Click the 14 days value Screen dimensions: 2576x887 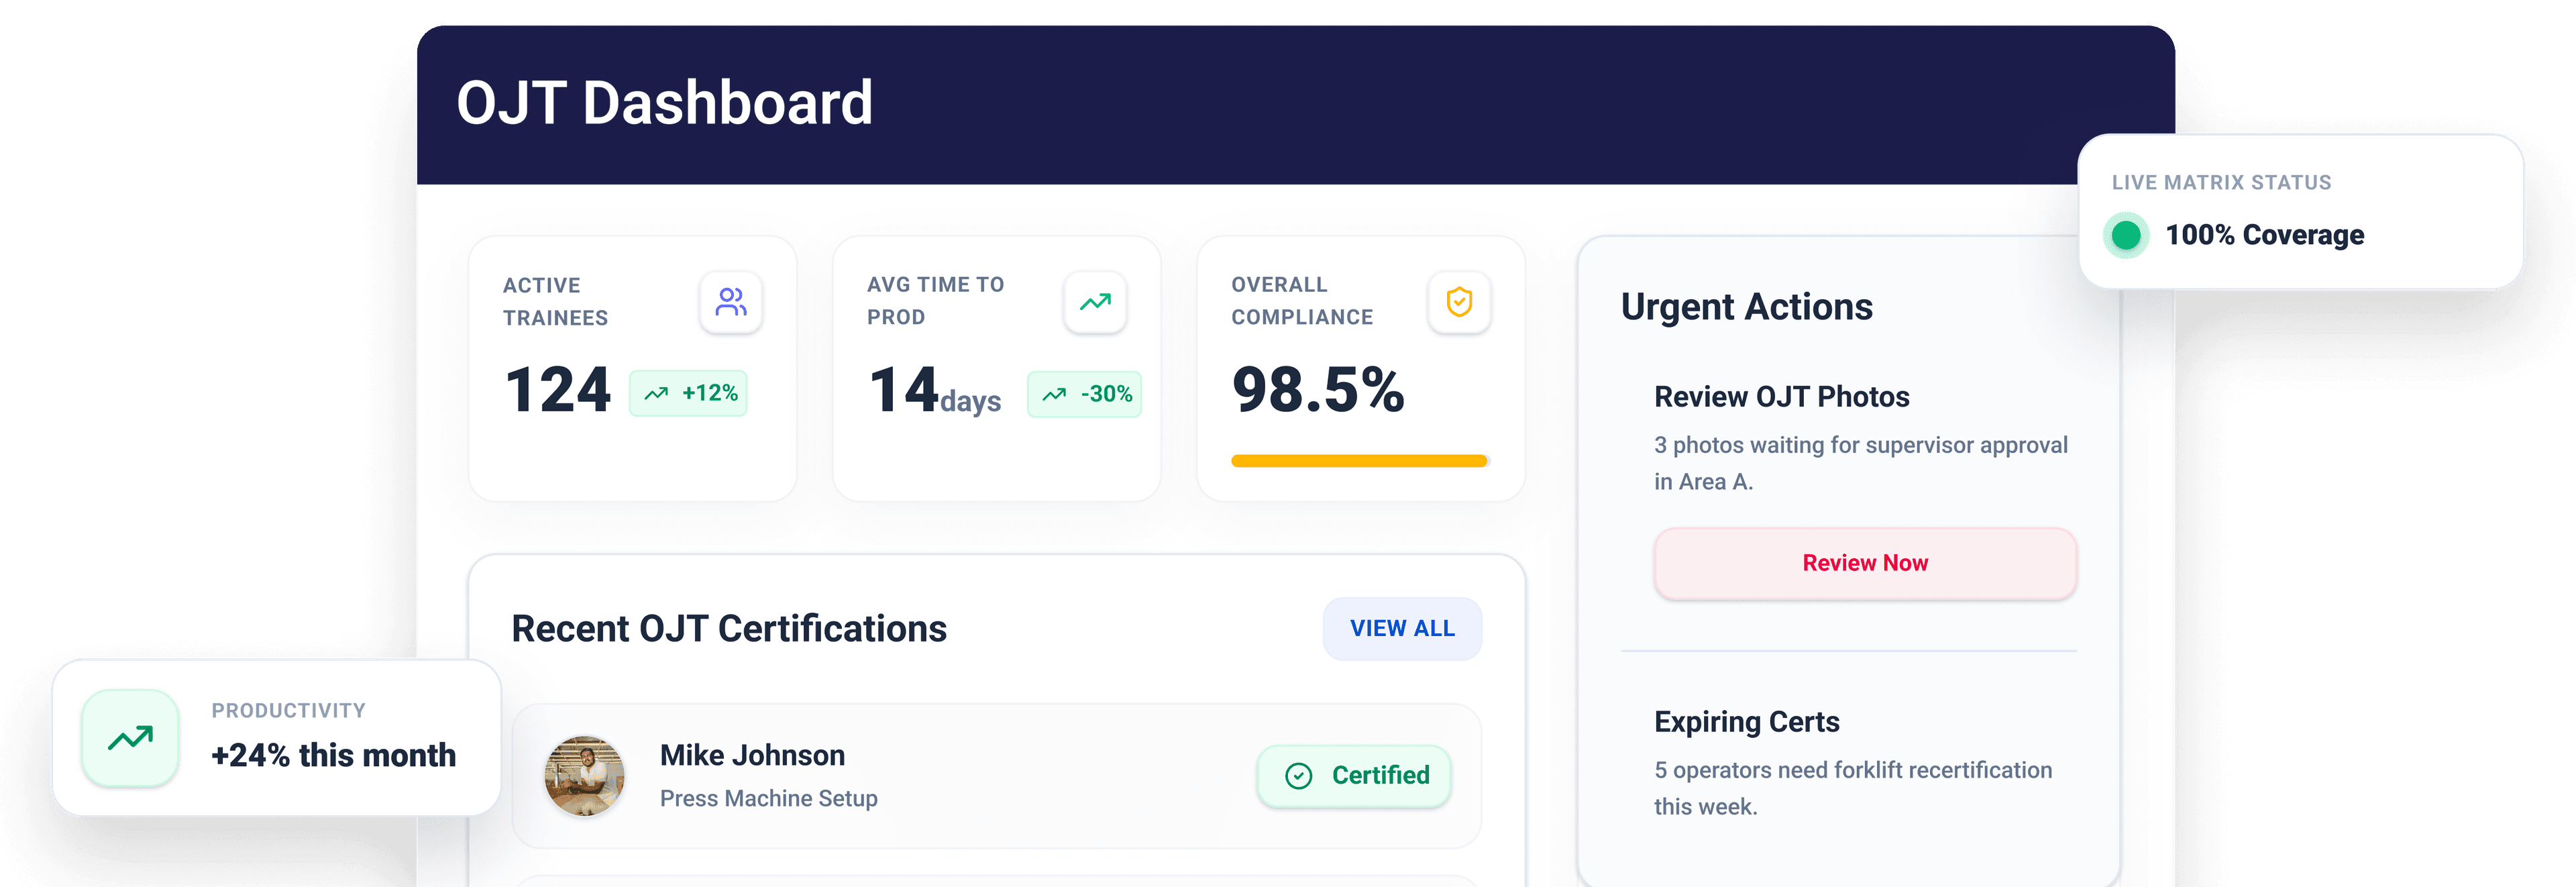935,391
